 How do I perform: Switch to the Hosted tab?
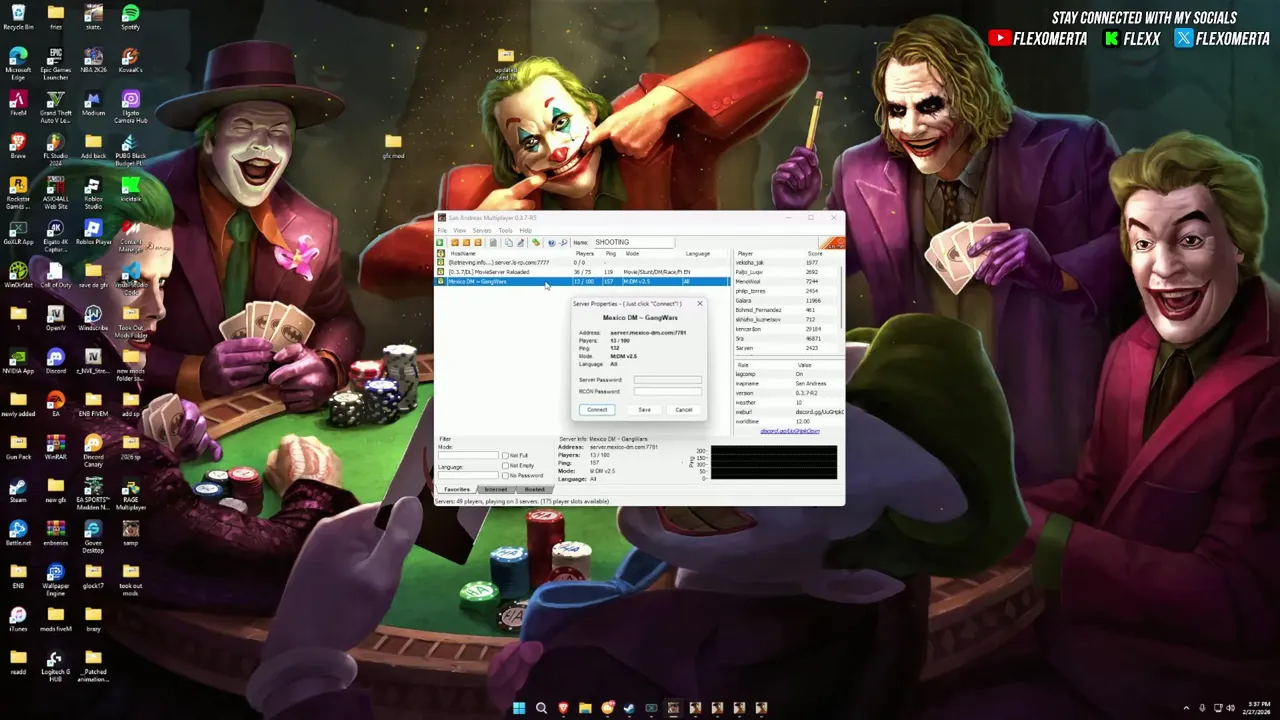534,490
